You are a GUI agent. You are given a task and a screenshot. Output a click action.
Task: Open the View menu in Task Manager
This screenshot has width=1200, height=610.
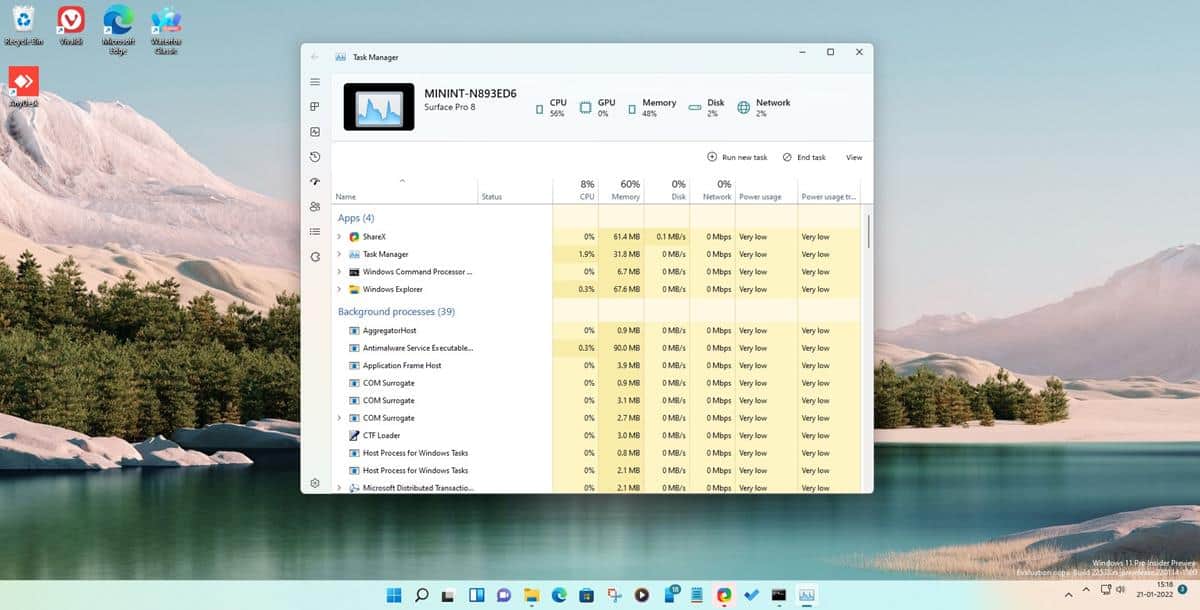click(x=853, y=157)
